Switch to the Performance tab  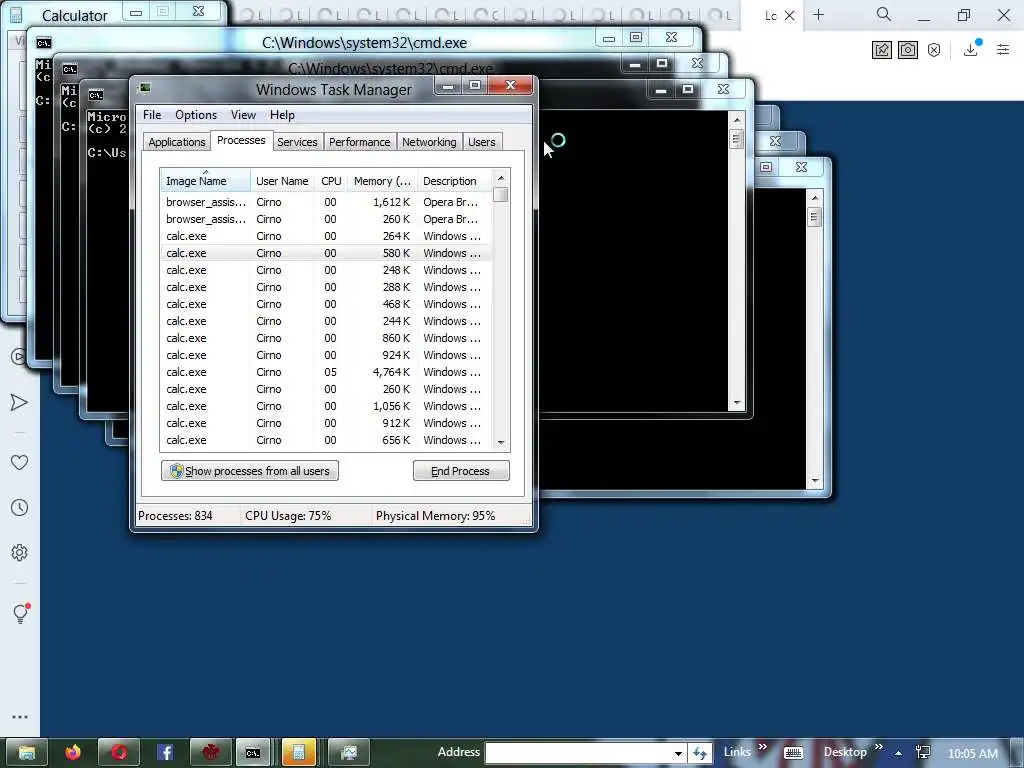point(359,142)
